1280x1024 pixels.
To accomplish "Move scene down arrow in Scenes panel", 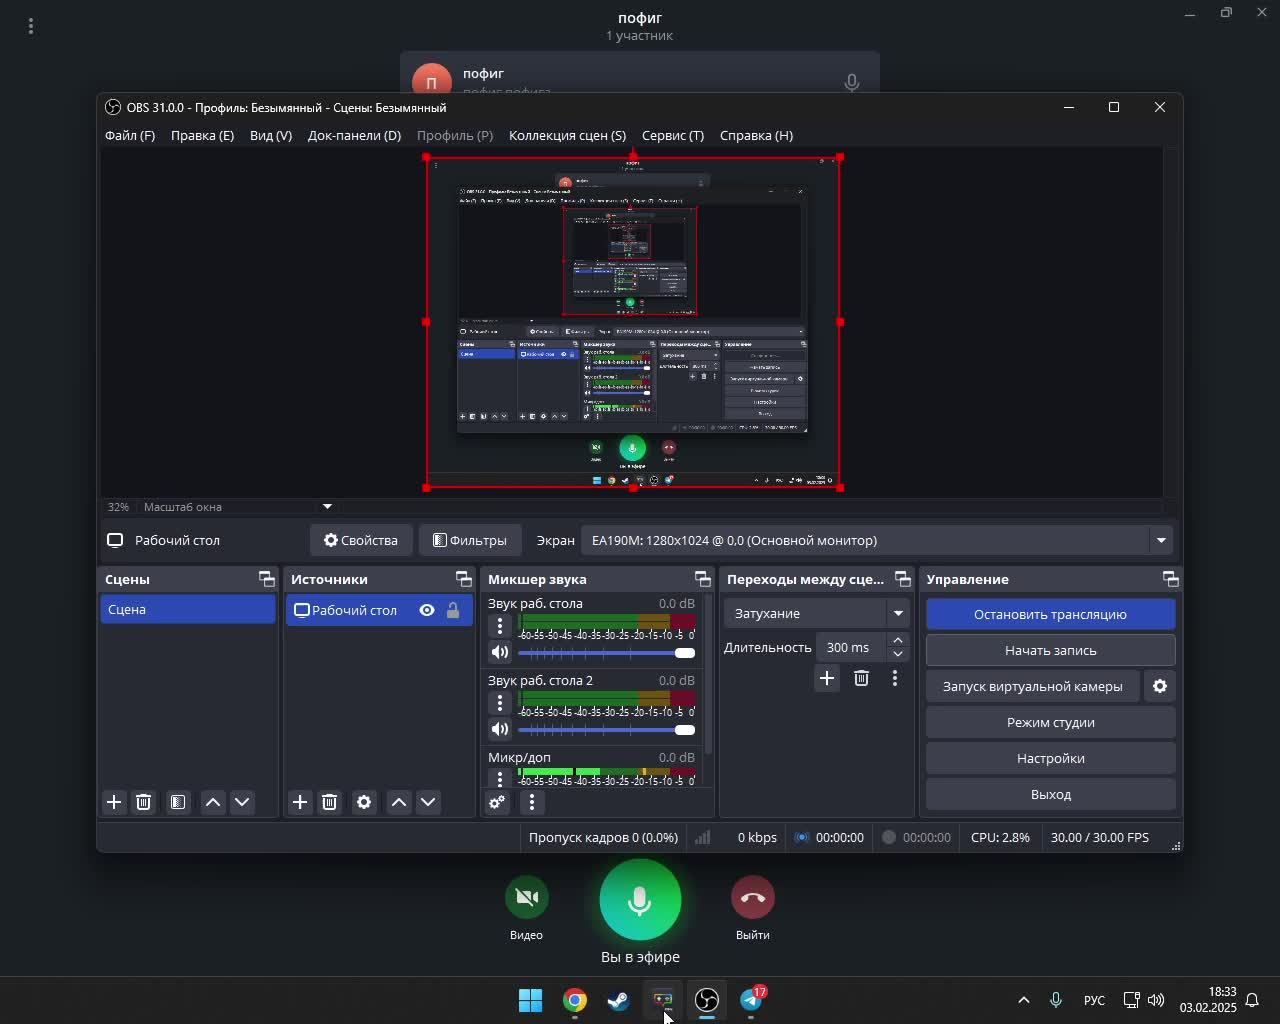I will (x=242, y=802).
